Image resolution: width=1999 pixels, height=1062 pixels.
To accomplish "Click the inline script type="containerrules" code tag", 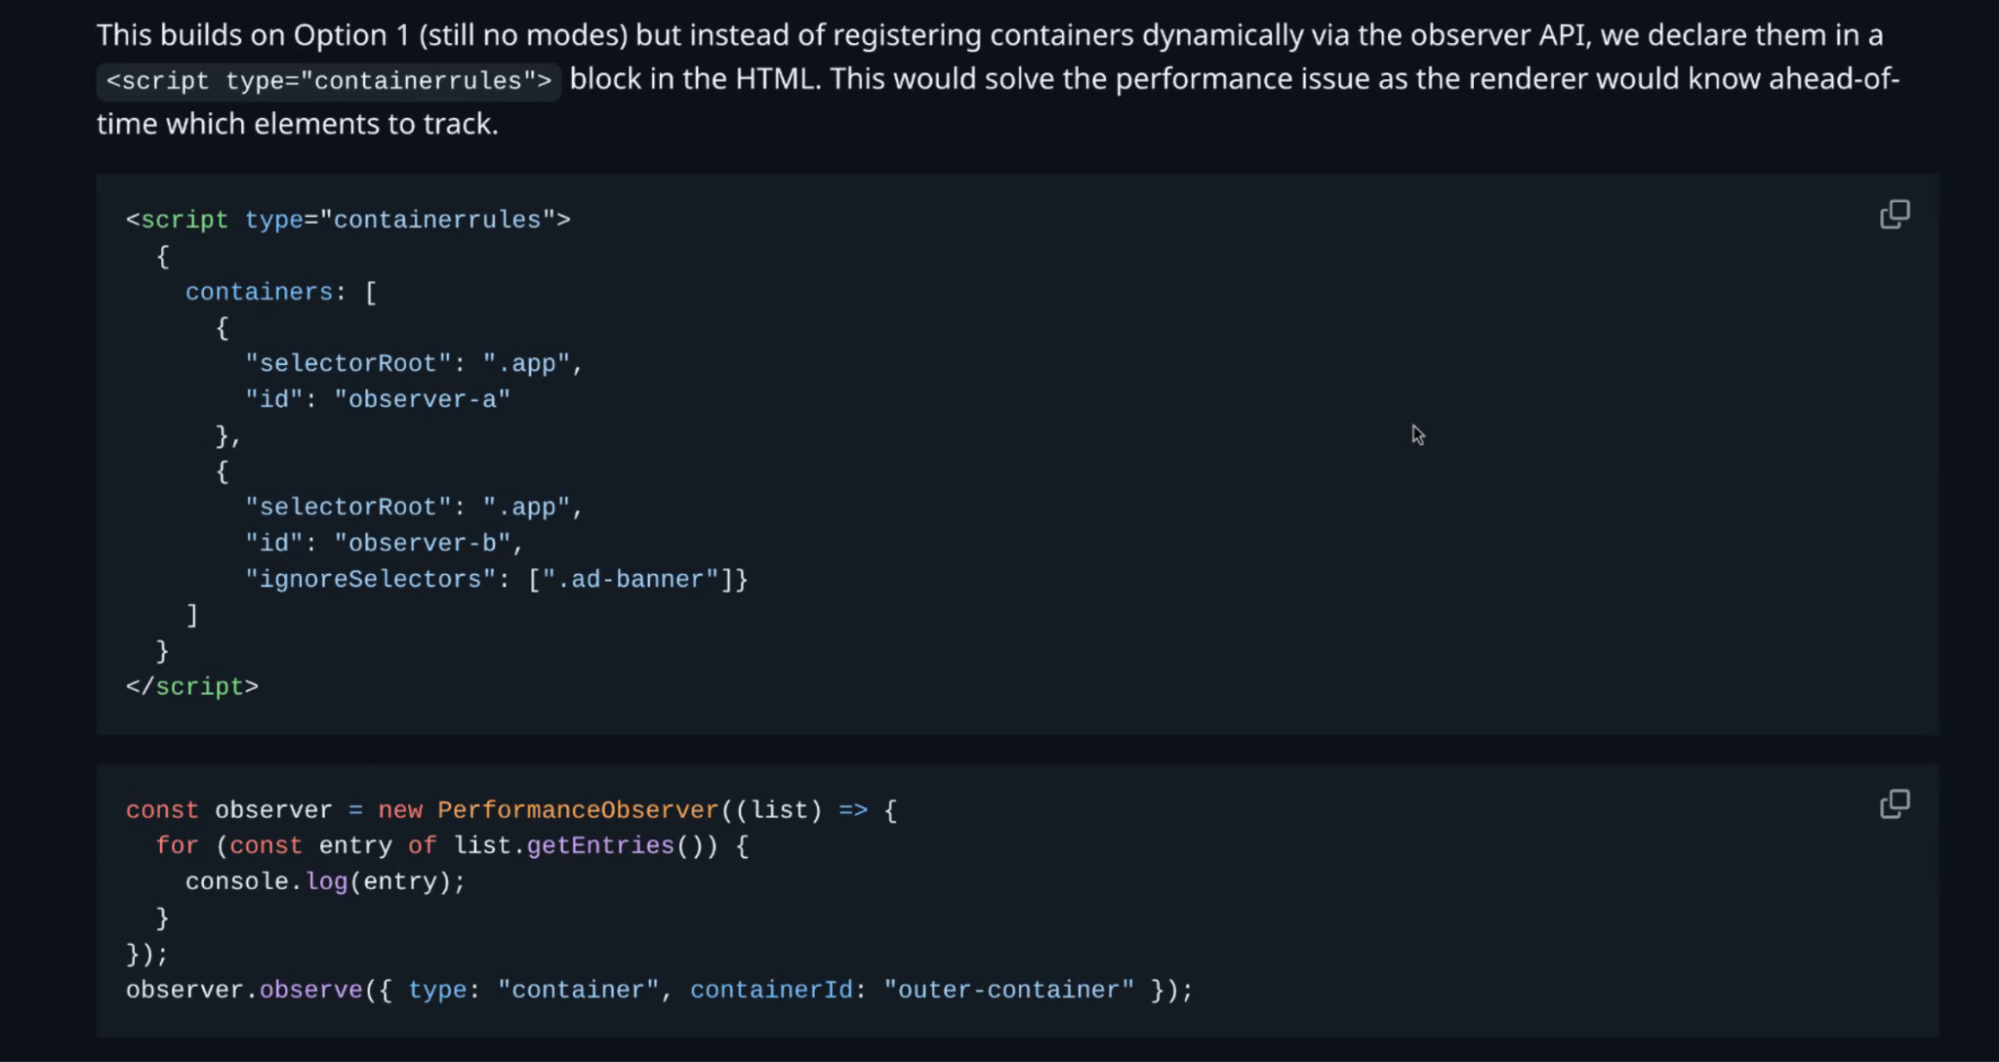I will [328, 80].
